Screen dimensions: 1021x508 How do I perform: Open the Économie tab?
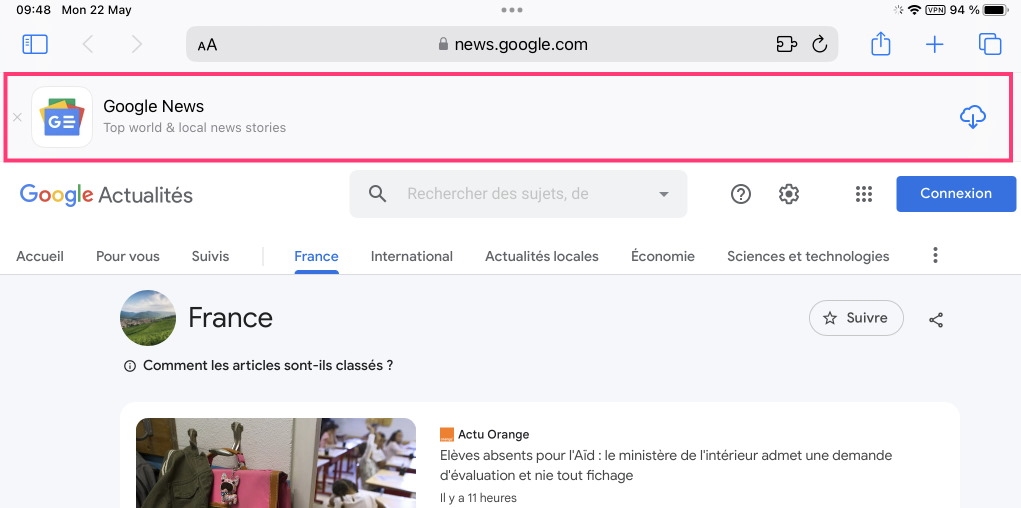click(663, 256)
